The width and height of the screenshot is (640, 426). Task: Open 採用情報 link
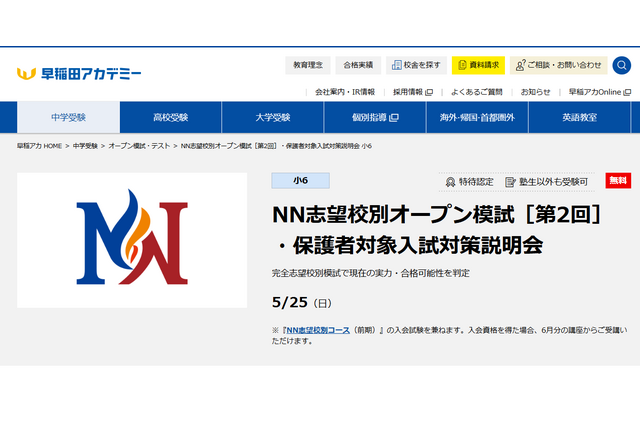(x=413, y=92)
